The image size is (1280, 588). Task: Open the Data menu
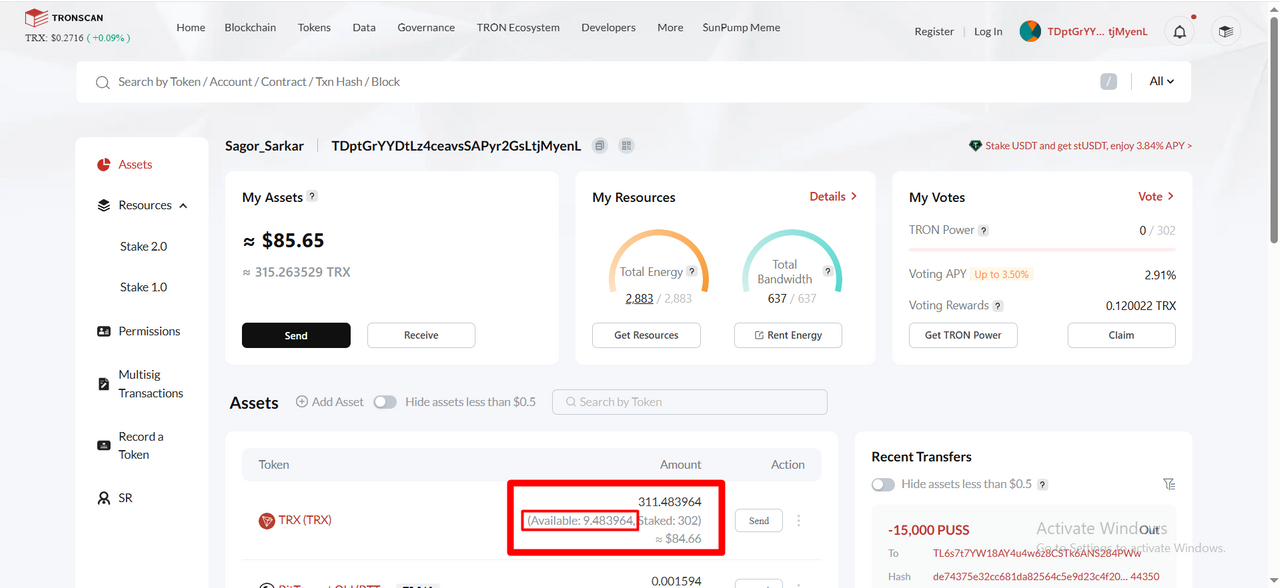tap(364, 28)
